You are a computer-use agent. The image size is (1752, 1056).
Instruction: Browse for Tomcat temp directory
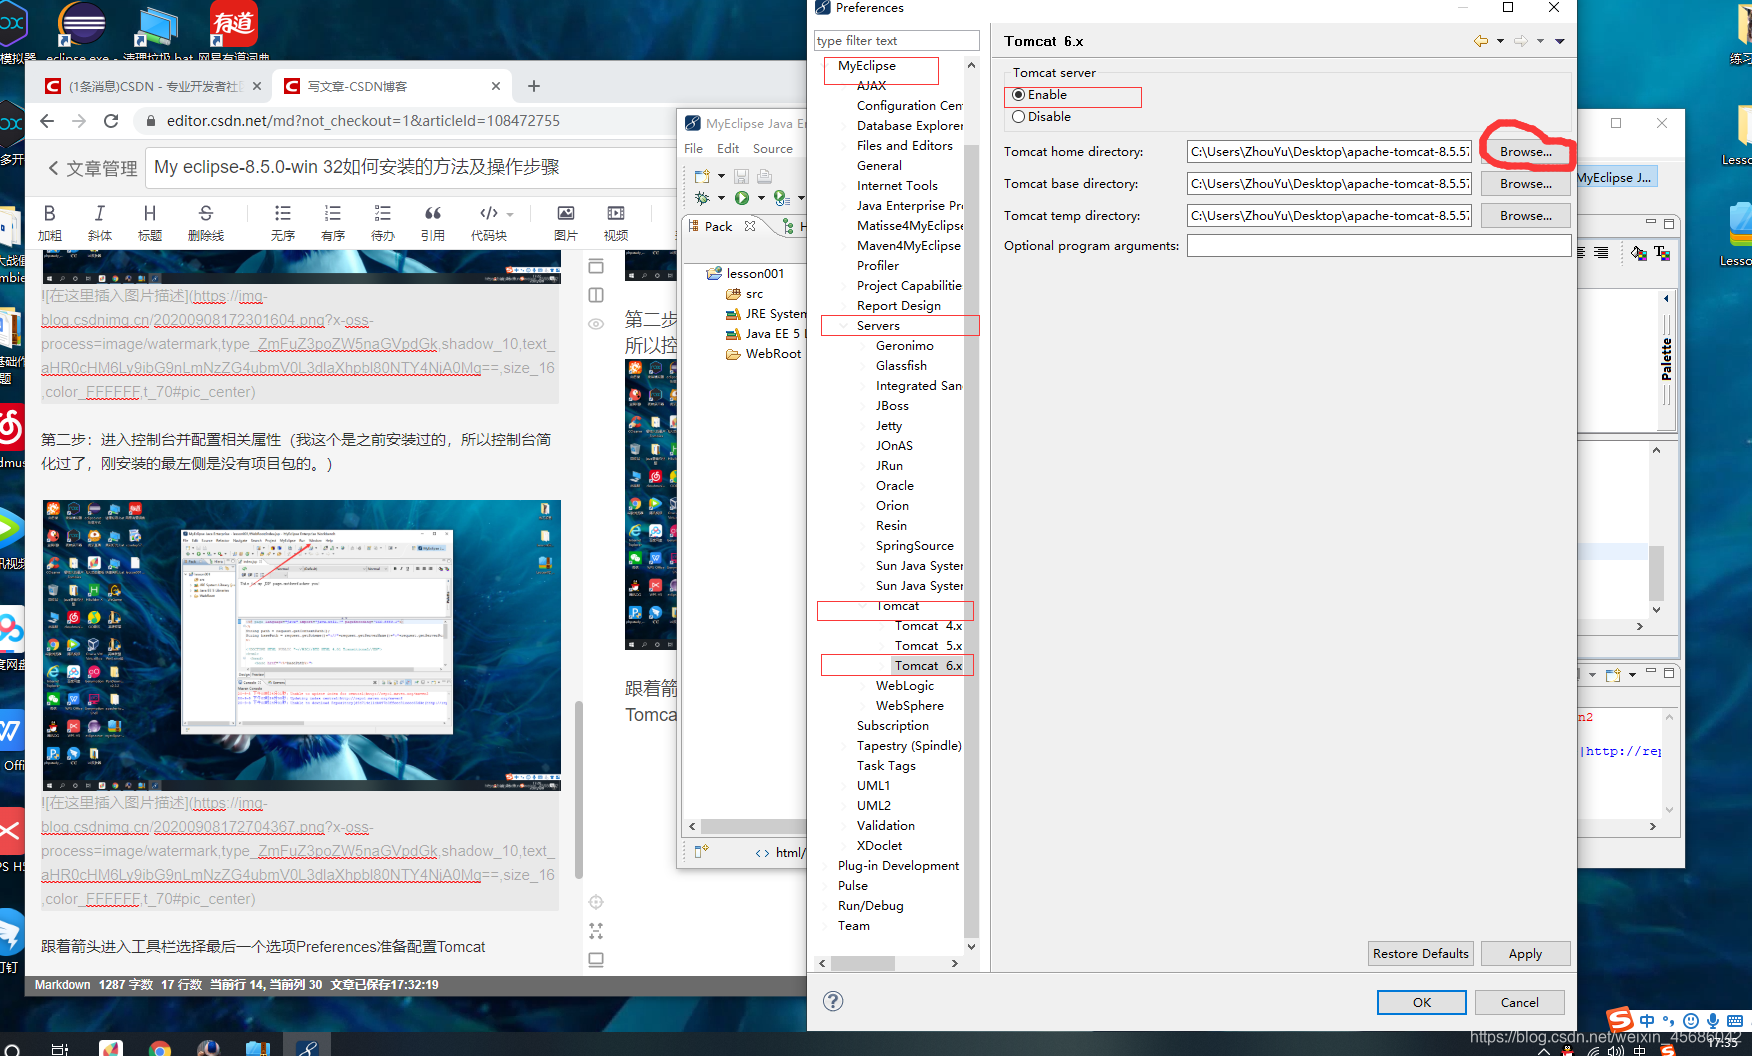1525,216
